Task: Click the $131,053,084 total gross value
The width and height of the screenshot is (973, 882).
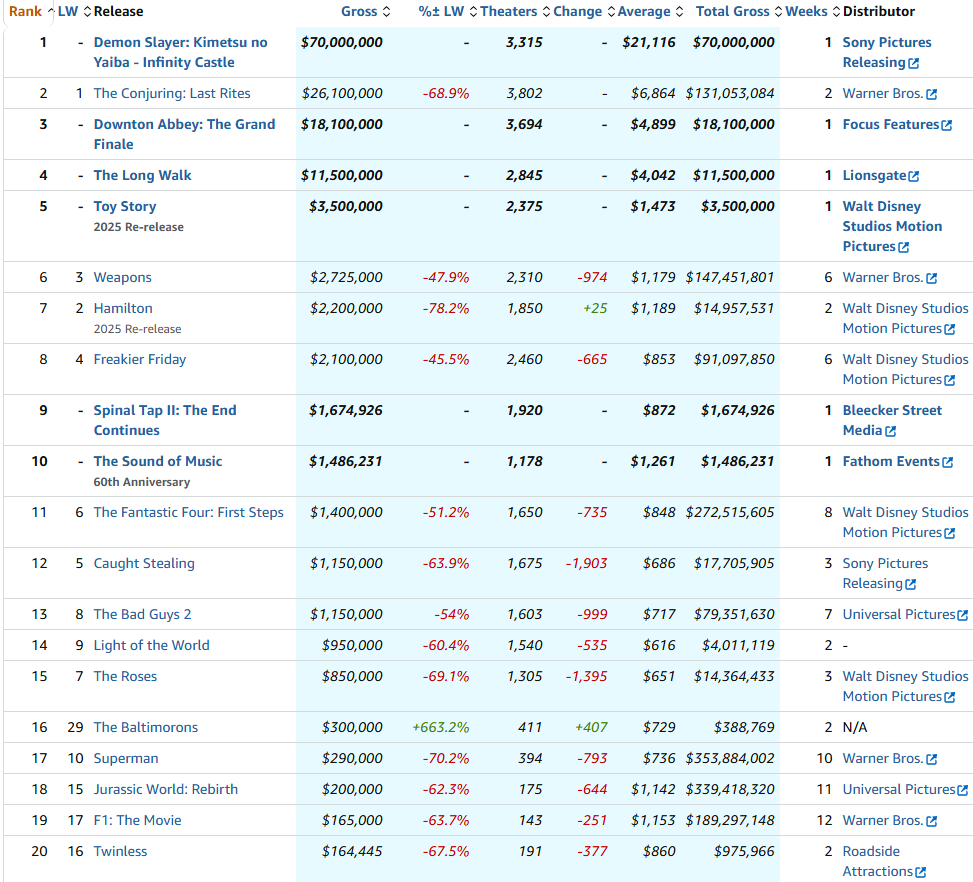Action: [730, 93]
